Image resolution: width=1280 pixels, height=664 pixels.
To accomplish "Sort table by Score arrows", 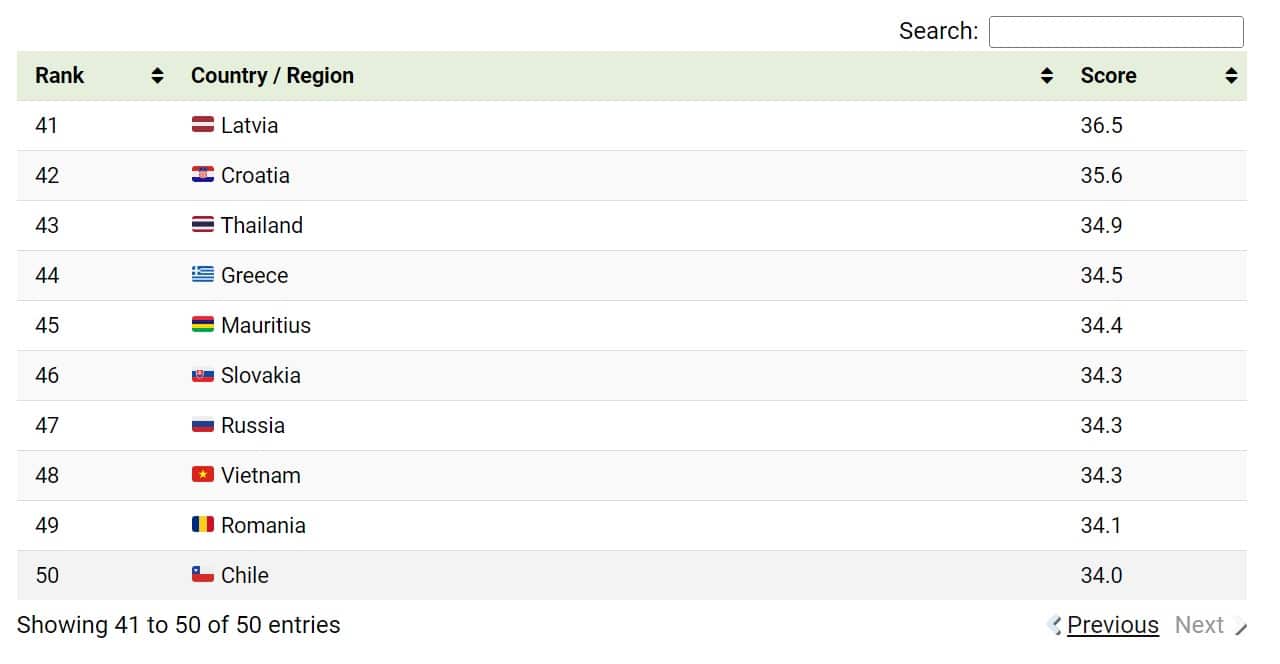I will (x=1232, y=76).
